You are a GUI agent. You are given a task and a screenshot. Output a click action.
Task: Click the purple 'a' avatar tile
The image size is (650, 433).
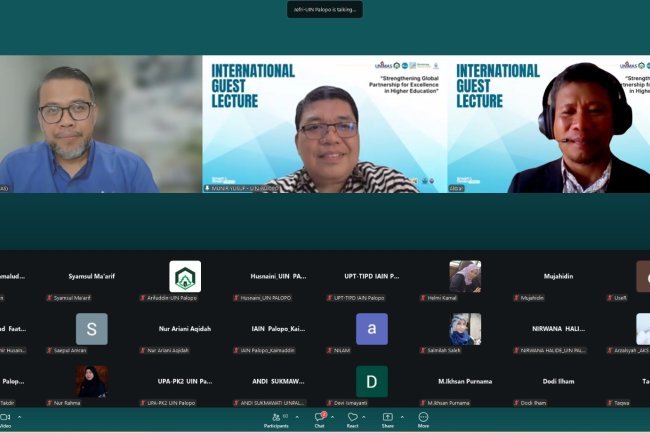(x=372, y=329)
